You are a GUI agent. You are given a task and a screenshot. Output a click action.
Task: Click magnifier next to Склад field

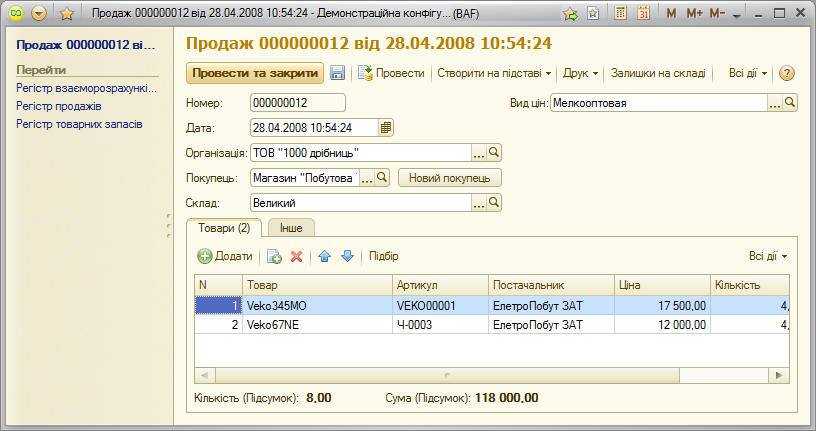click(x=494, y=202)
